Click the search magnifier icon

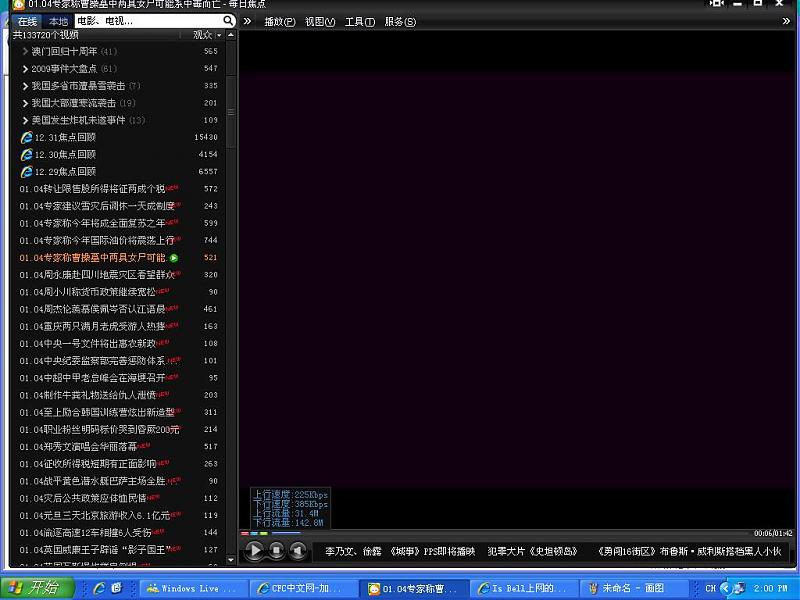click(x=228, y=21)
